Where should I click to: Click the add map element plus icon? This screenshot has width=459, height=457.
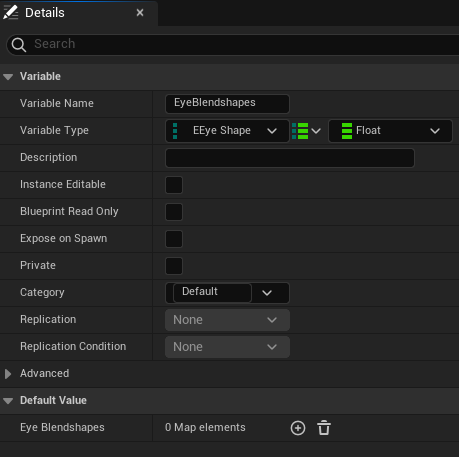point(298,428)
